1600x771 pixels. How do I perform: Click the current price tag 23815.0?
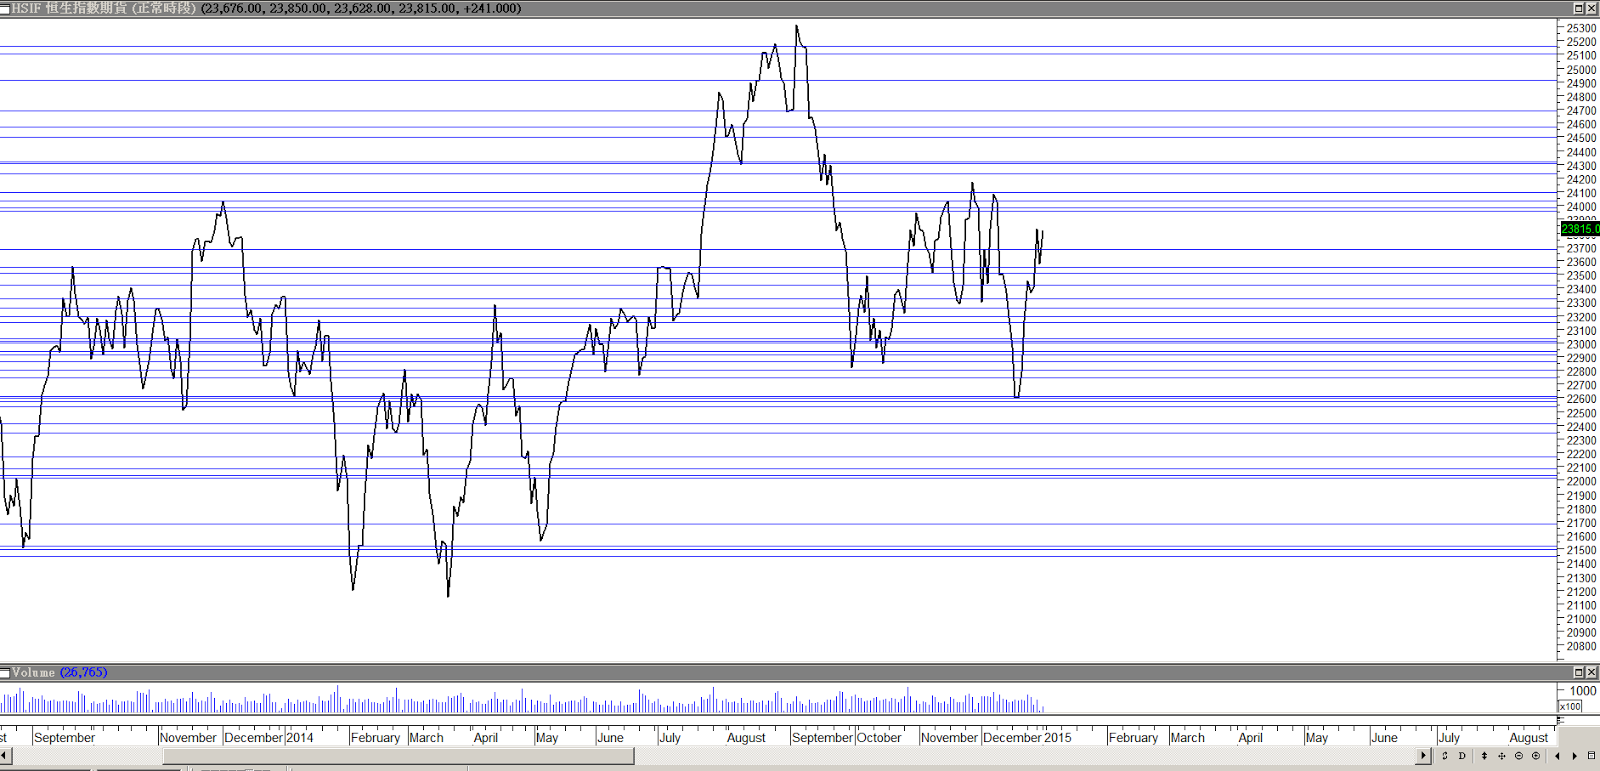(1580, 229)
